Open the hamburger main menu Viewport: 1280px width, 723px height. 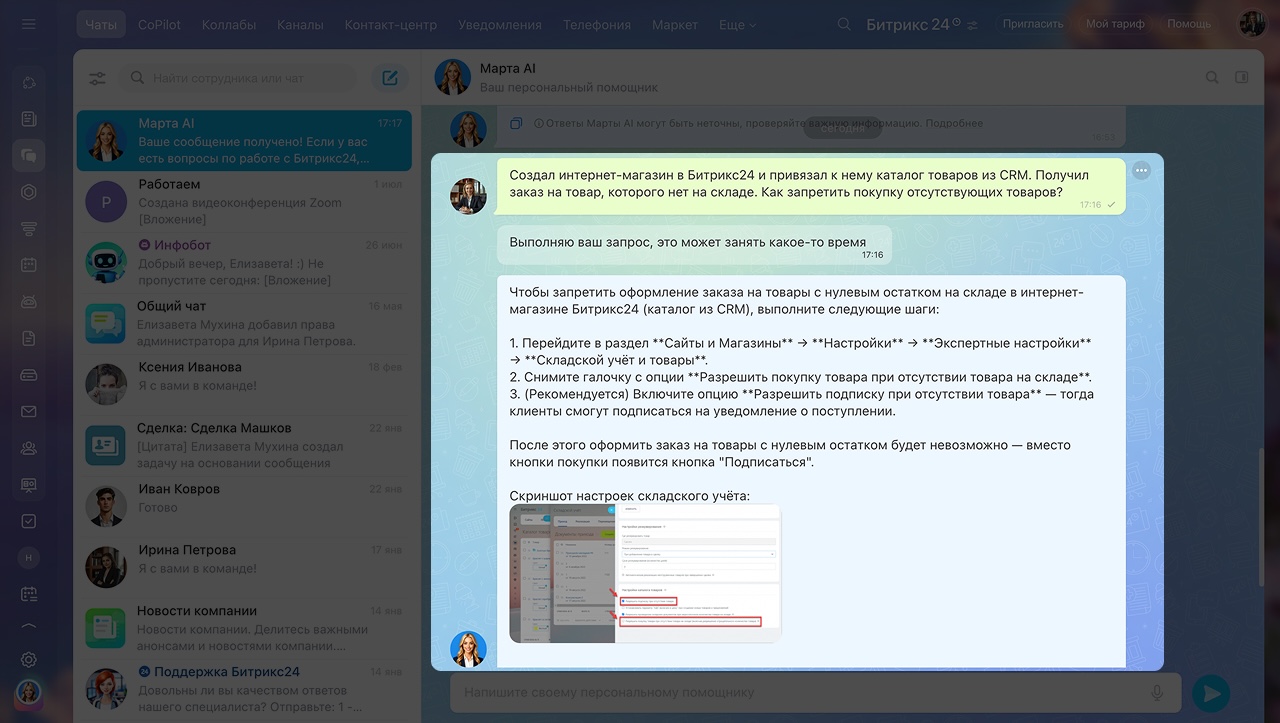pyautogui.click(x=28, y=24)
